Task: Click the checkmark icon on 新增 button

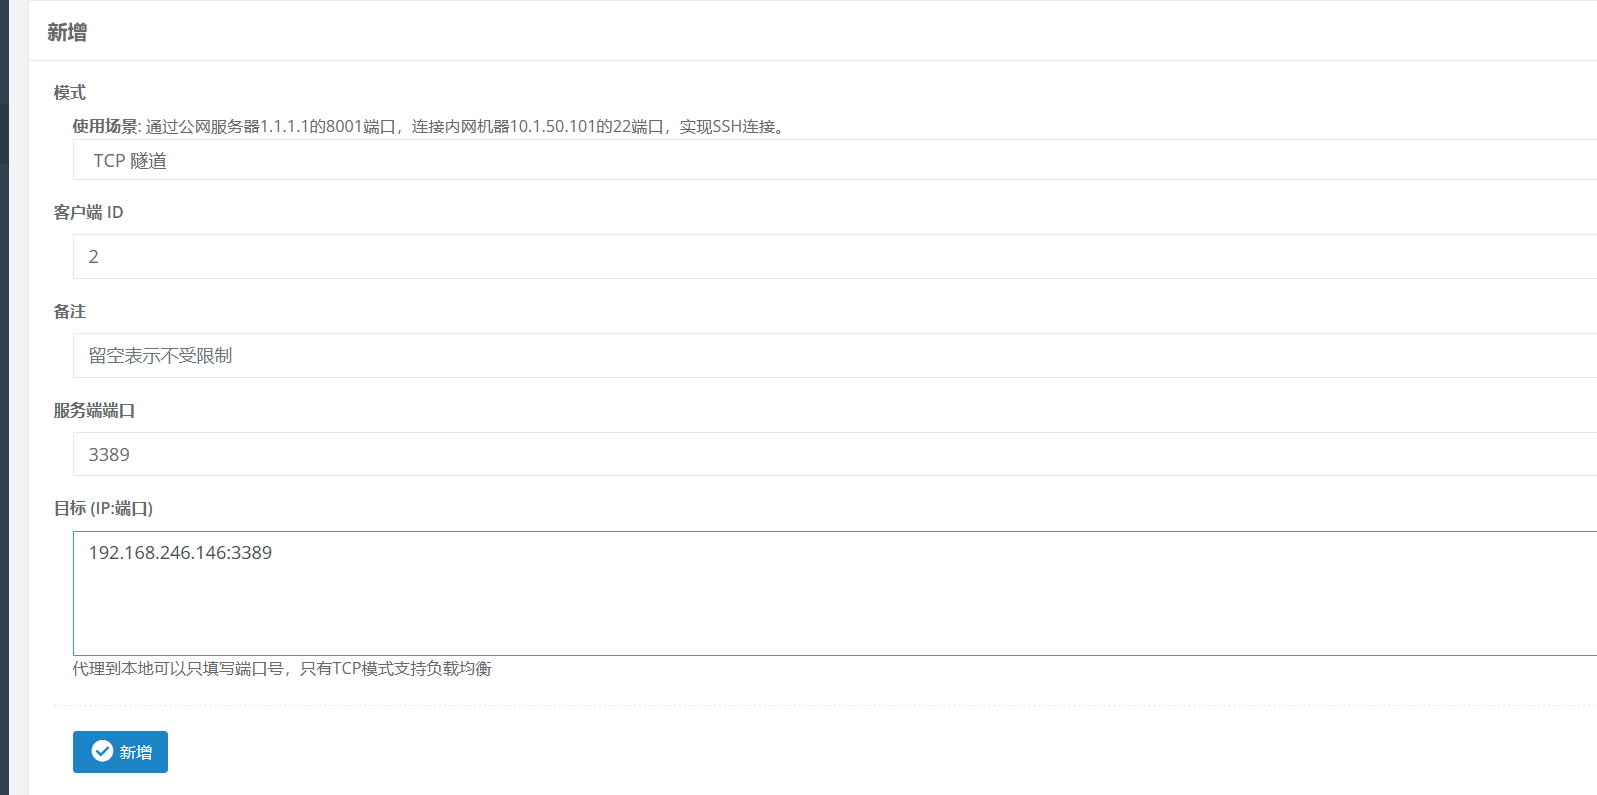Action: click(102, 751)
